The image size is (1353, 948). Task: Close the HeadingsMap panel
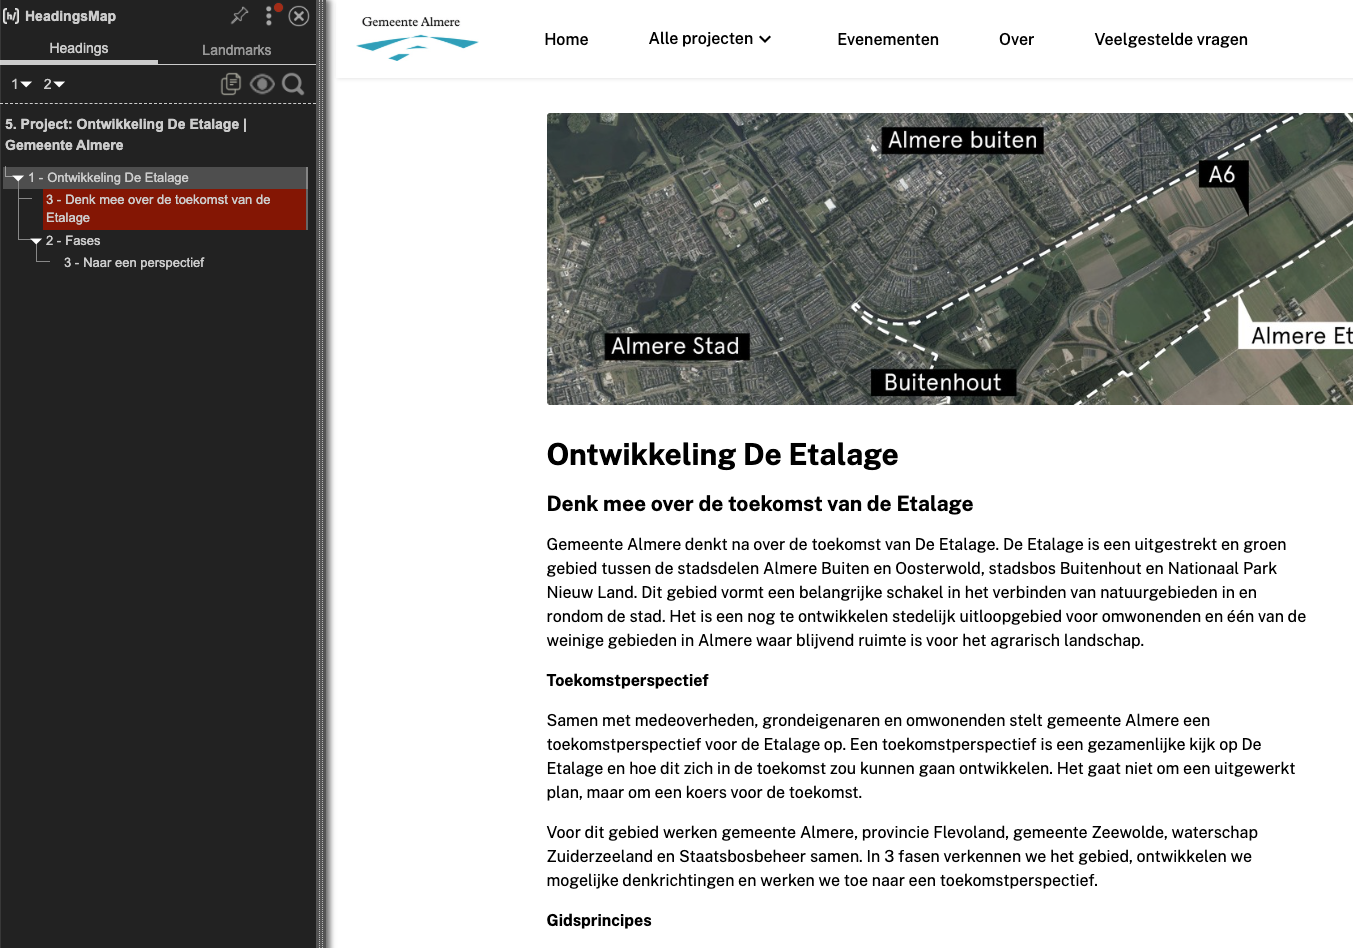click(x=298, y=15)
